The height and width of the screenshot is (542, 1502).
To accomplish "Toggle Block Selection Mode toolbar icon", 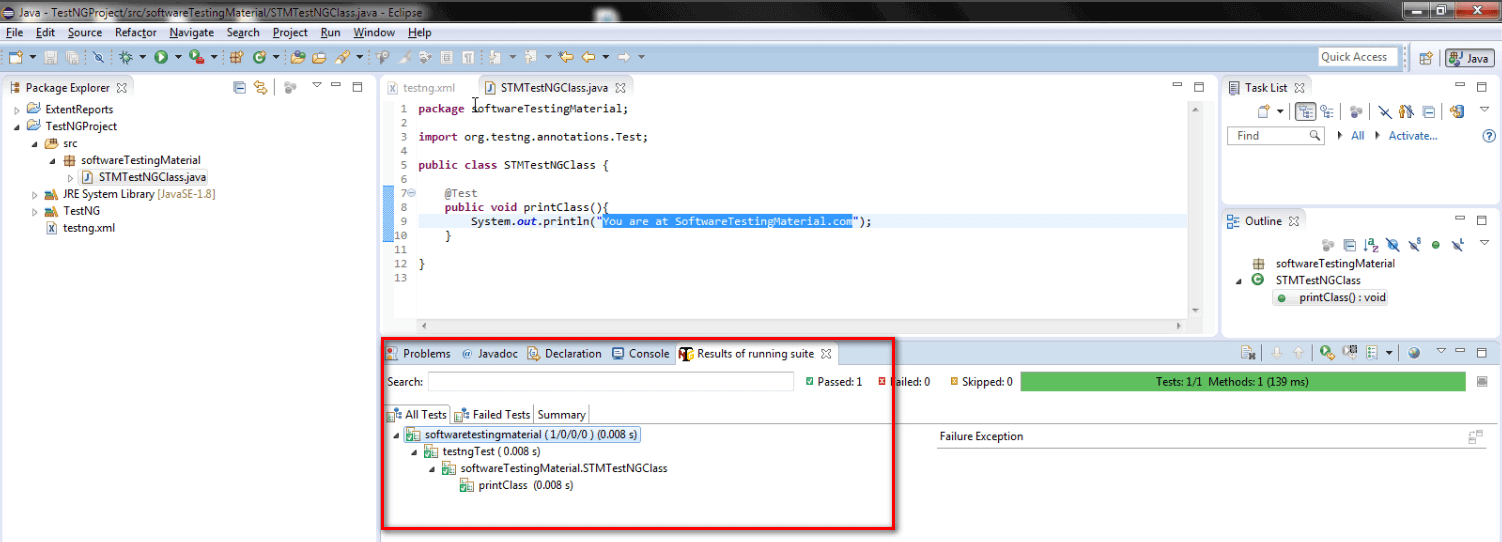I will [x=446, y=57].
